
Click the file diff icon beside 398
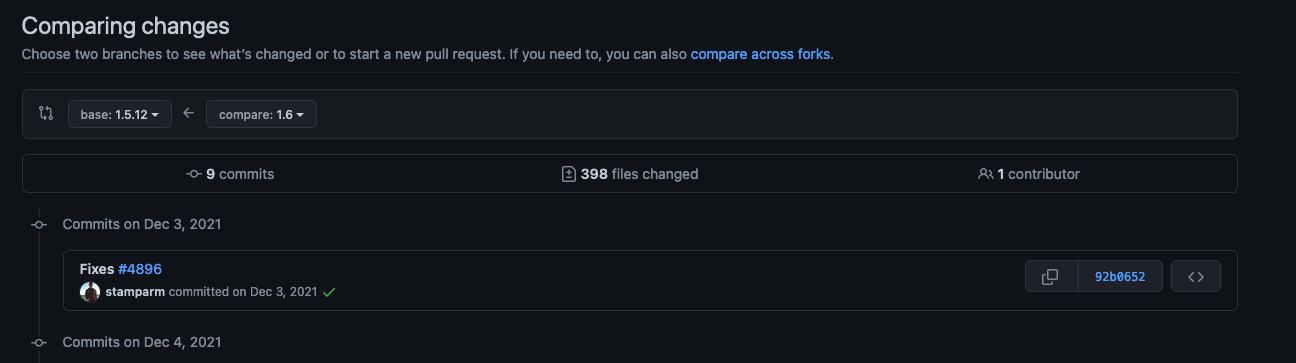click(x=569, y=174)
